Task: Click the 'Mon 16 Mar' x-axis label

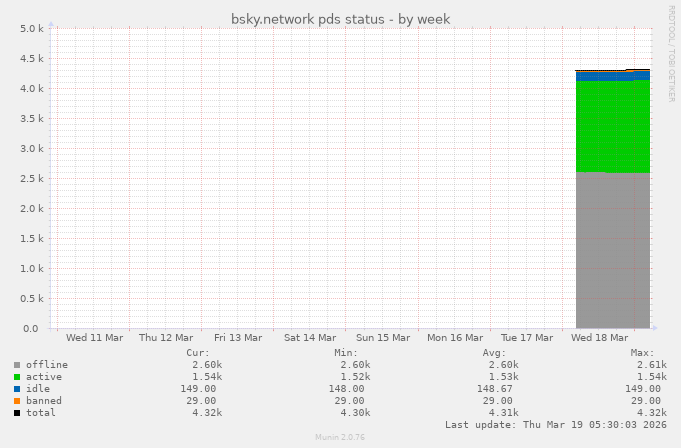Action: click(x=455, y=338)
